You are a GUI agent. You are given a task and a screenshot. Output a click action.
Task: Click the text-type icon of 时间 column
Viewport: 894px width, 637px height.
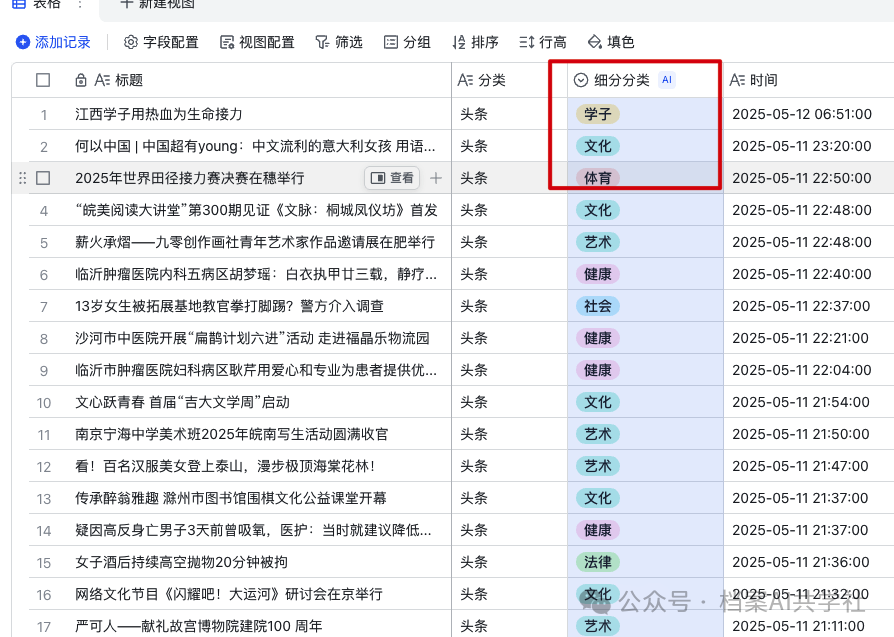coord(737,80)
